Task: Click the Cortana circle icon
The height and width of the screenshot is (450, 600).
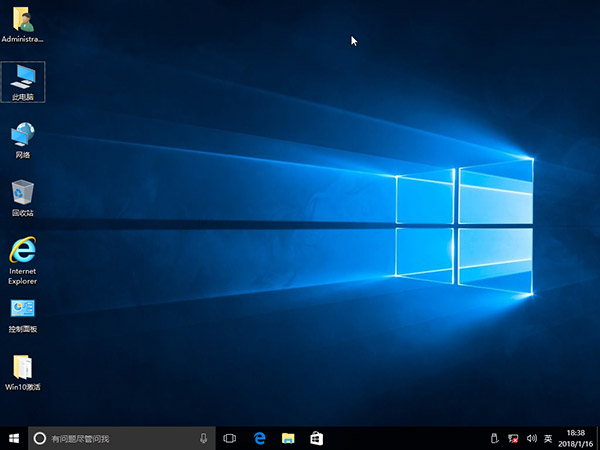Action: tap(40, 438)
